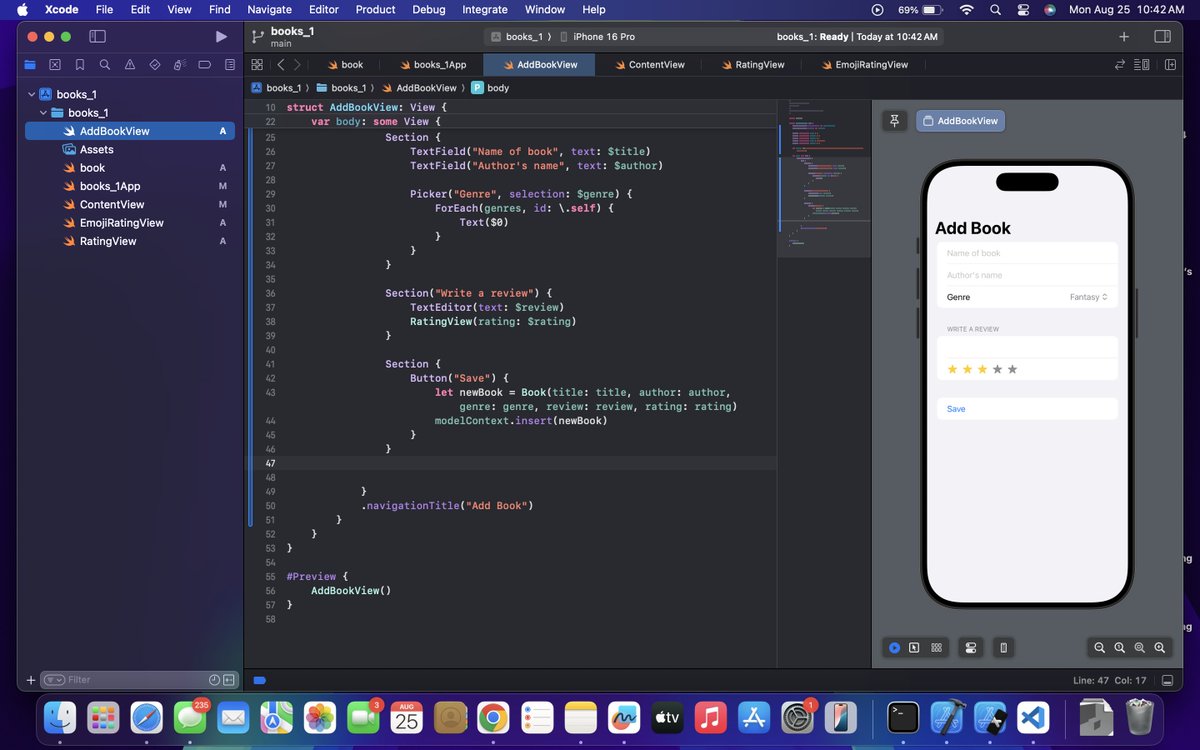Collapse the books_1 folder group
This screenshot has width=1200, height=750.
click(x=44, y=113)
